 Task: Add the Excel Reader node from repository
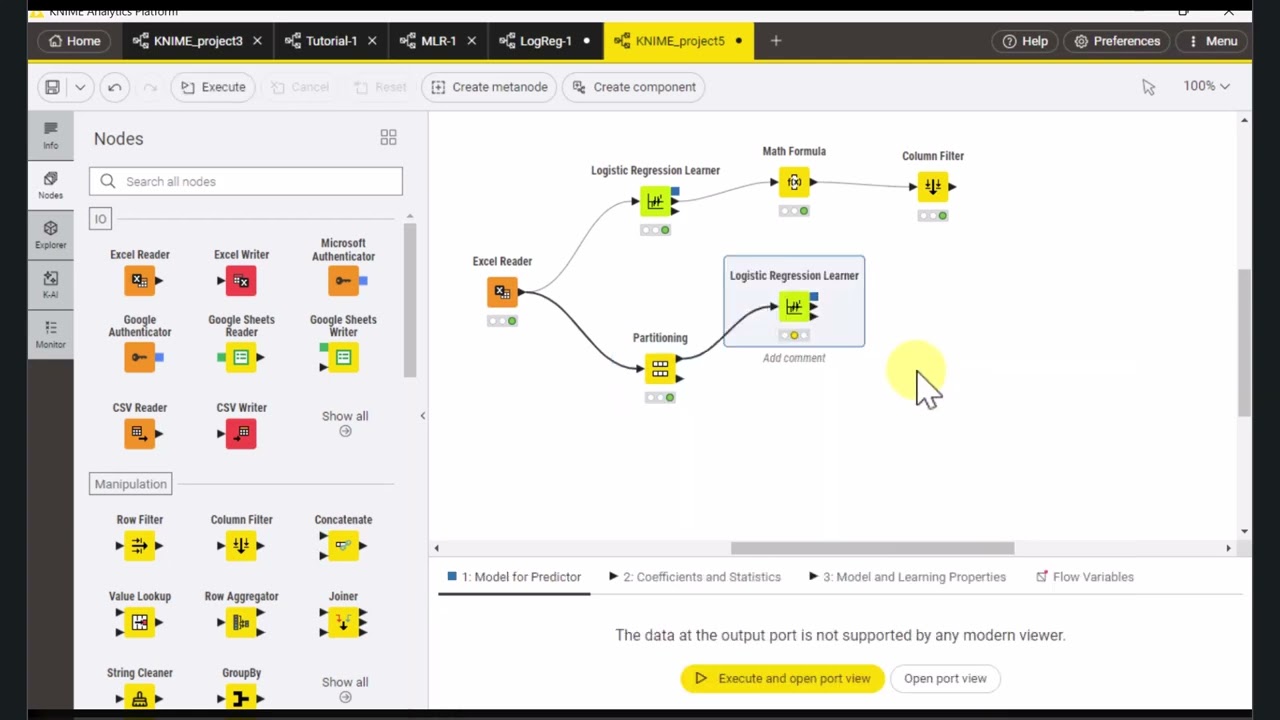140,281
